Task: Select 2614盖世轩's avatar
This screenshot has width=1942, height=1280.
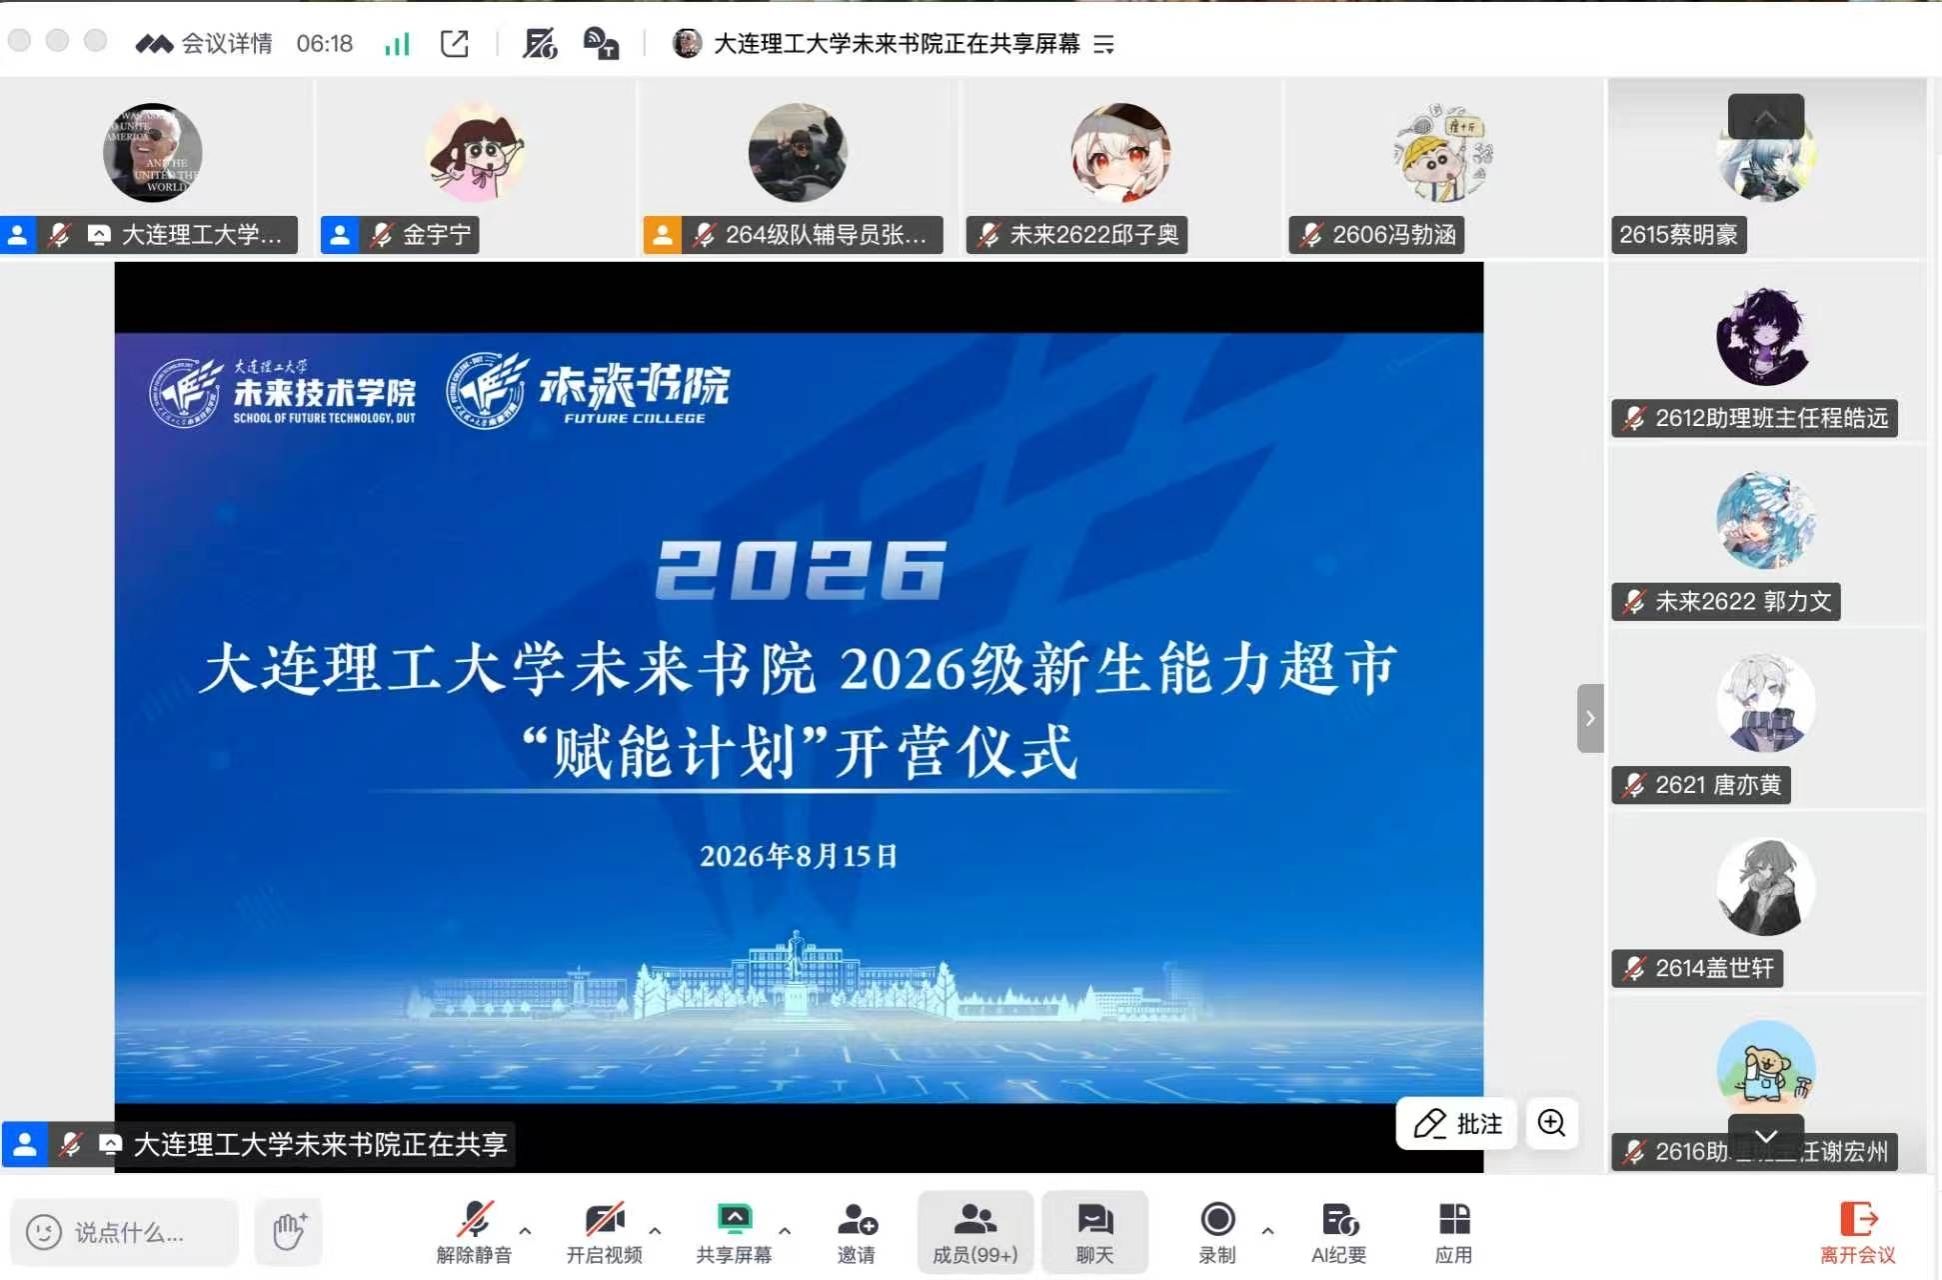Action: pos(1766,887)
